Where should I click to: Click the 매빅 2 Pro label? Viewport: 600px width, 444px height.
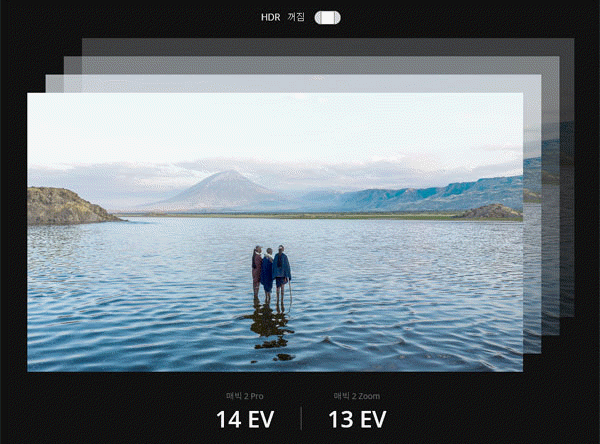245,396
